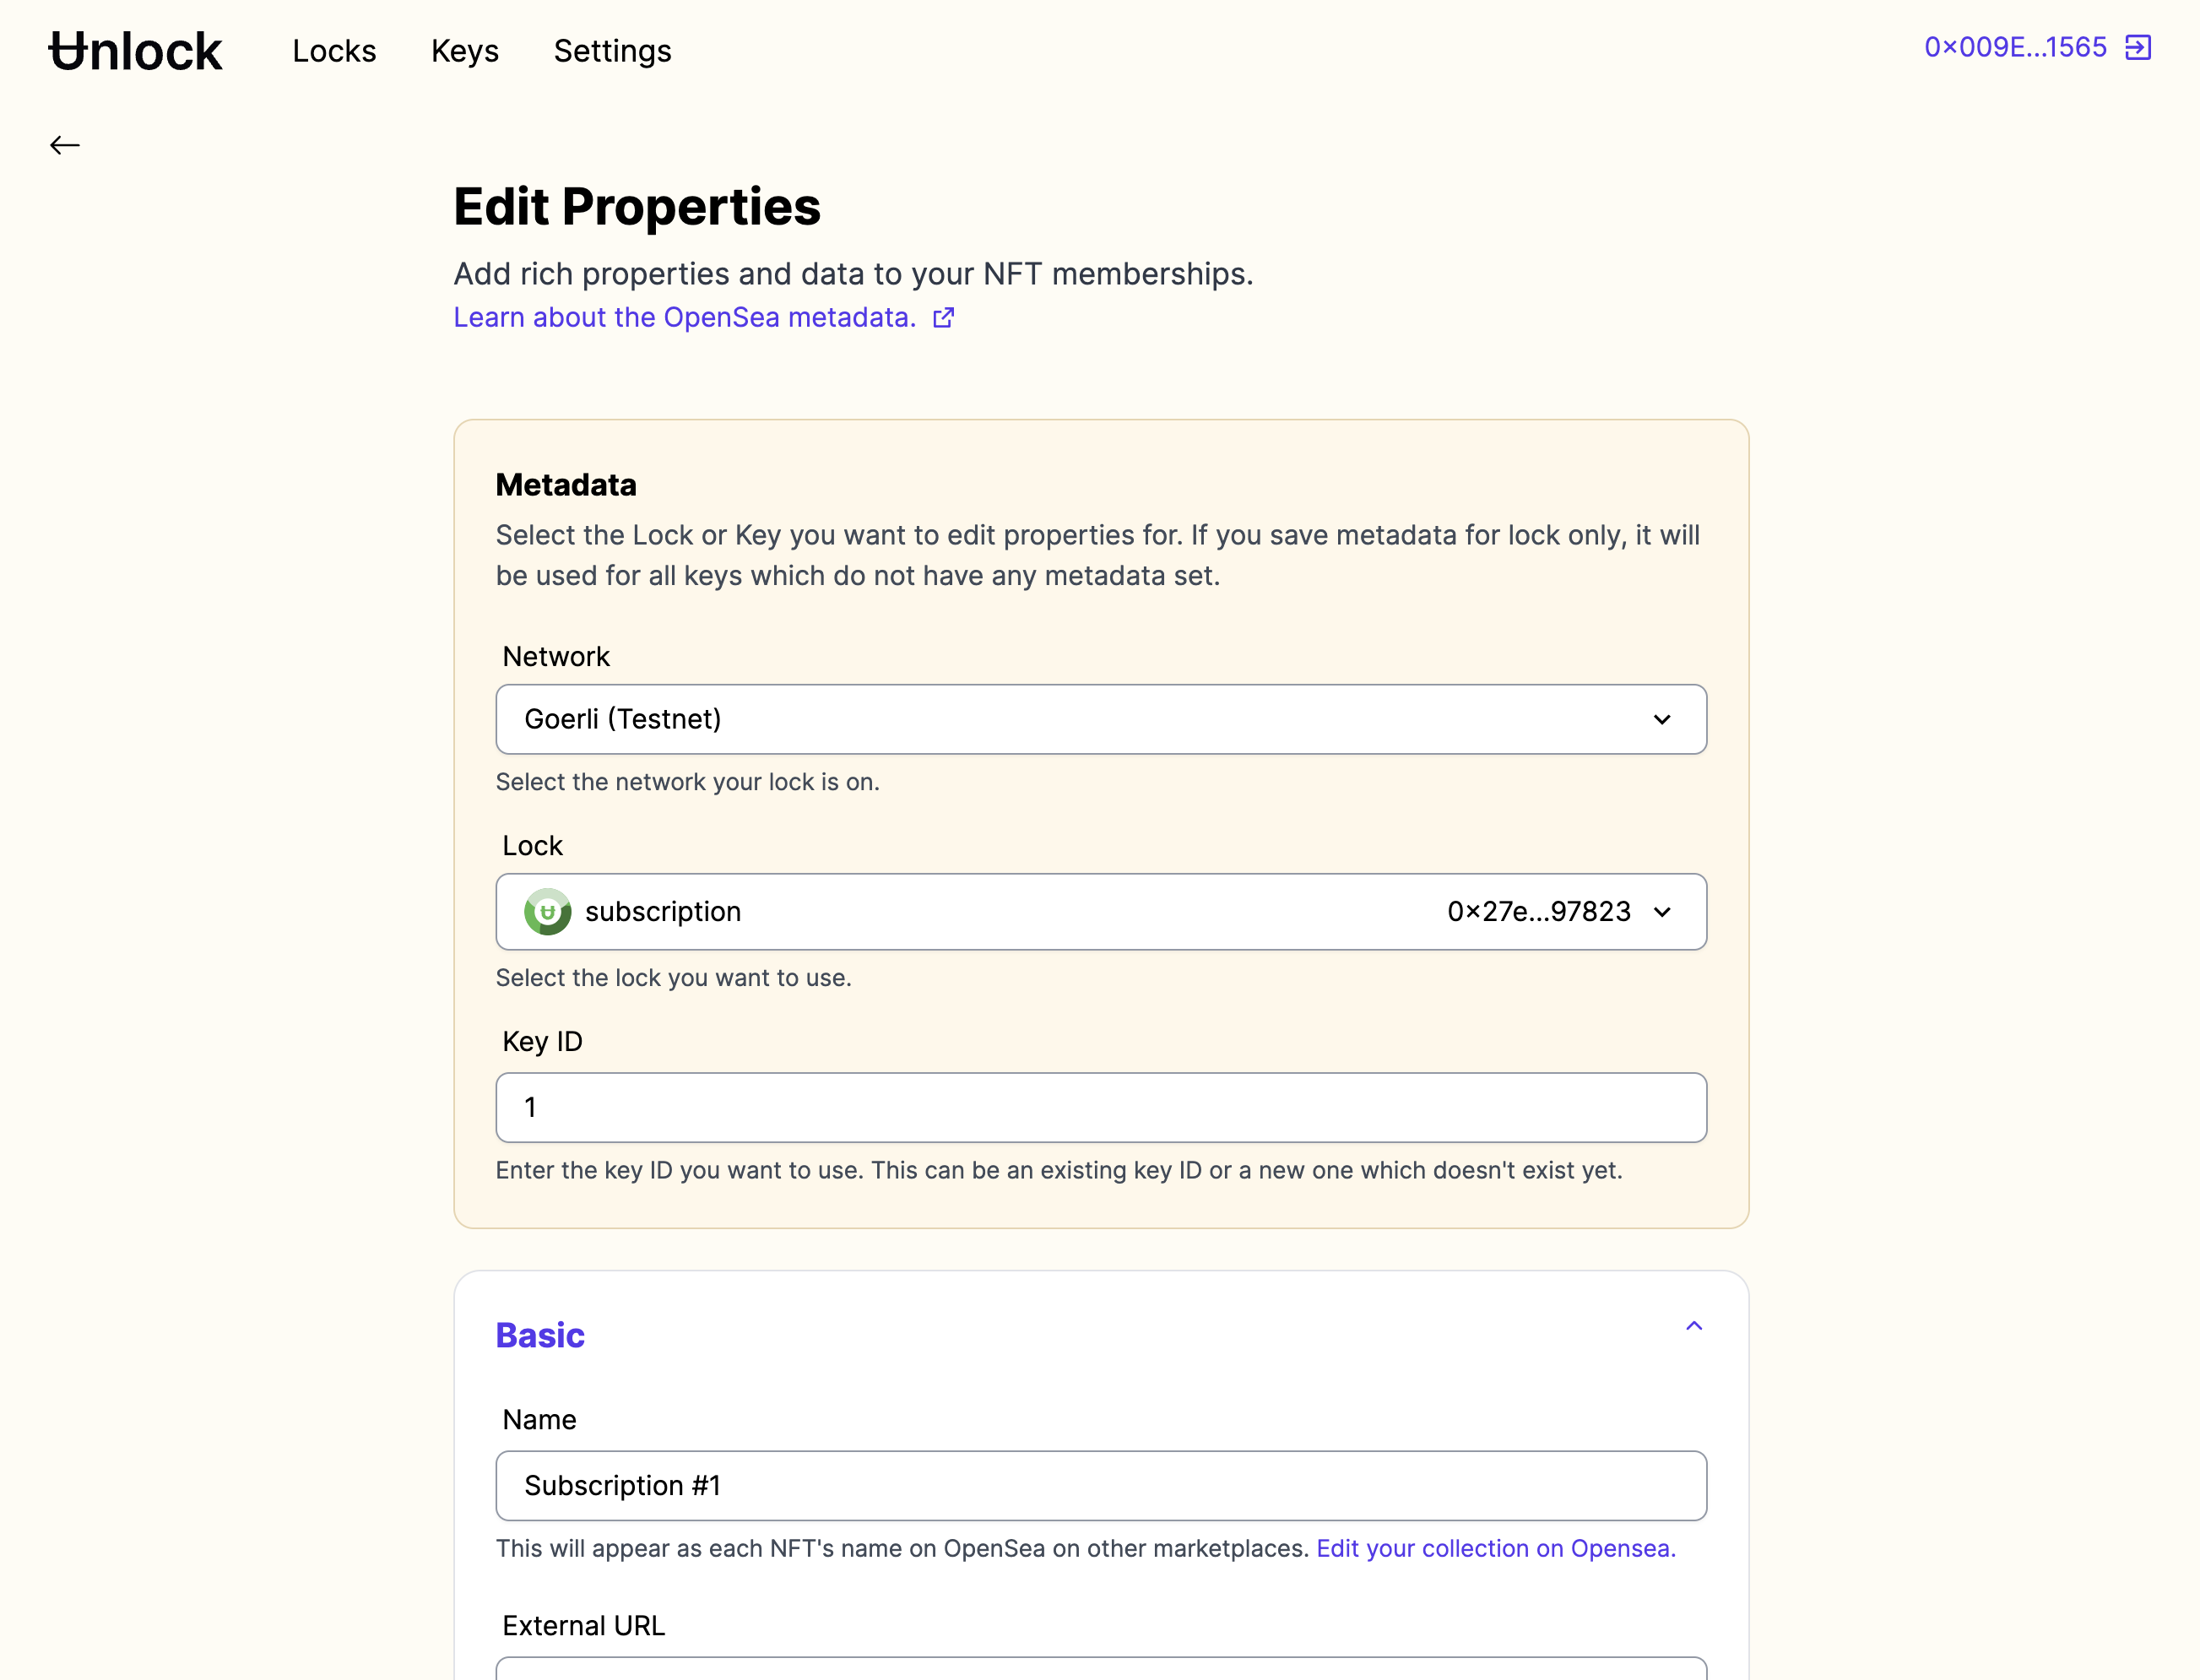The width and height of the screenshot is (2200, 1680).
Task: Click the wallet address 0x009E...1565
Action: coord(2017,47)
